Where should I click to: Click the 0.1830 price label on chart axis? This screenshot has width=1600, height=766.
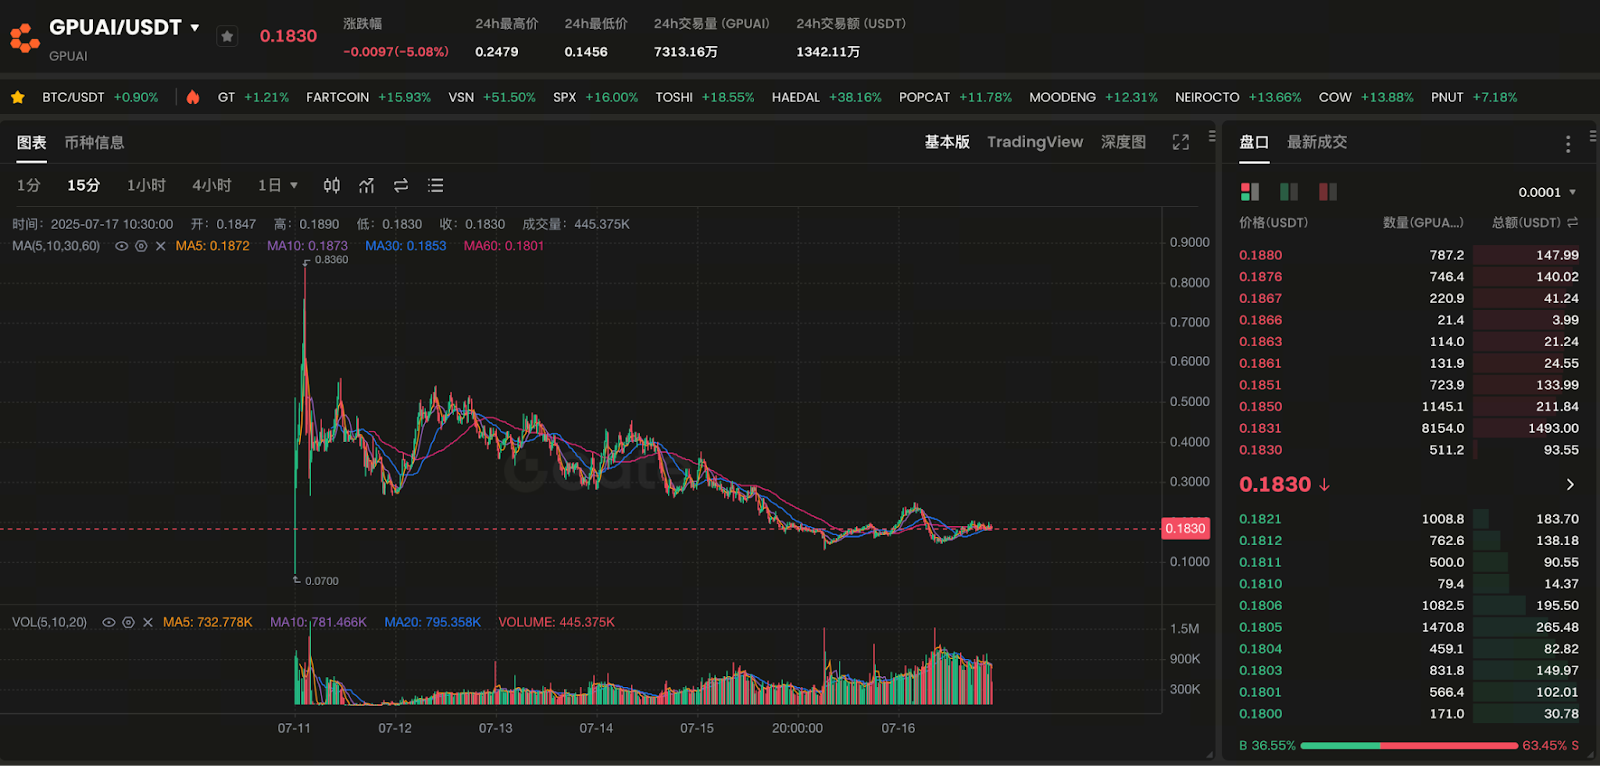tap(1185, 528)
